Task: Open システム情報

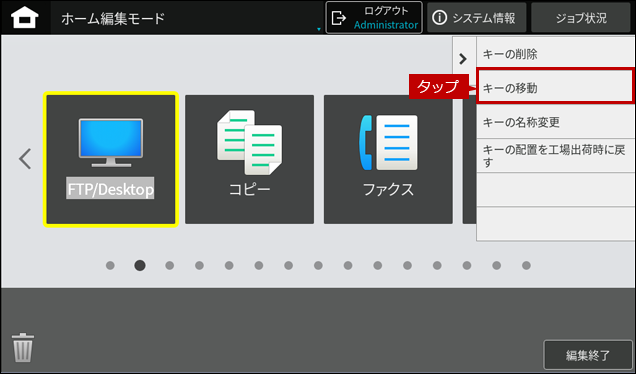Action: (x=477, y=18)
